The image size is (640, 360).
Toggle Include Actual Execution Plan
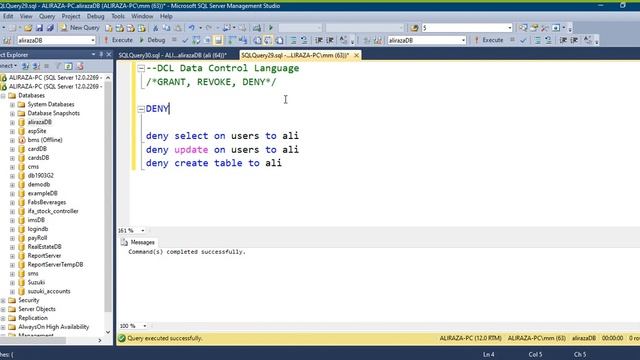point(232,40)
